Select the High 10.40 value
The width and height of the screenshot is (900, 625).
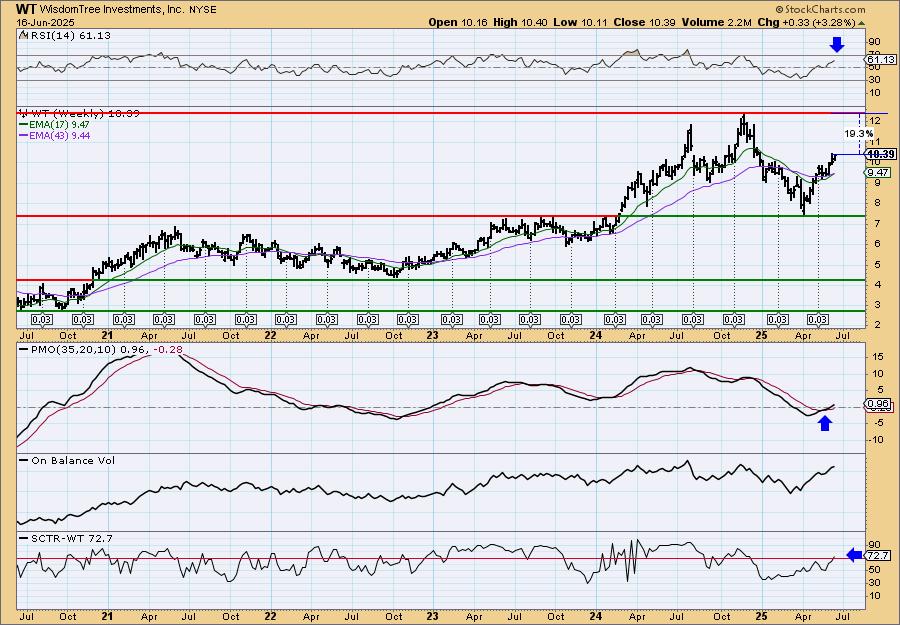coord(520,22)
